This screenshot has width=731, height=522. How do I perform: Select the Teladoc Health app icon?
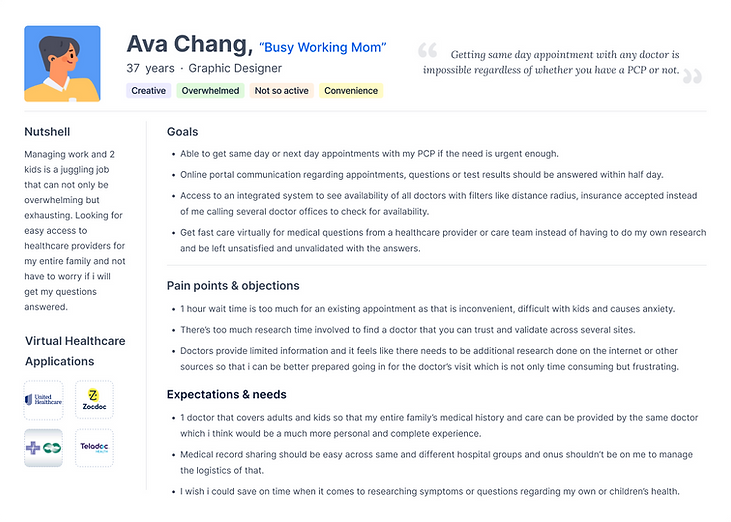[94, 447]
